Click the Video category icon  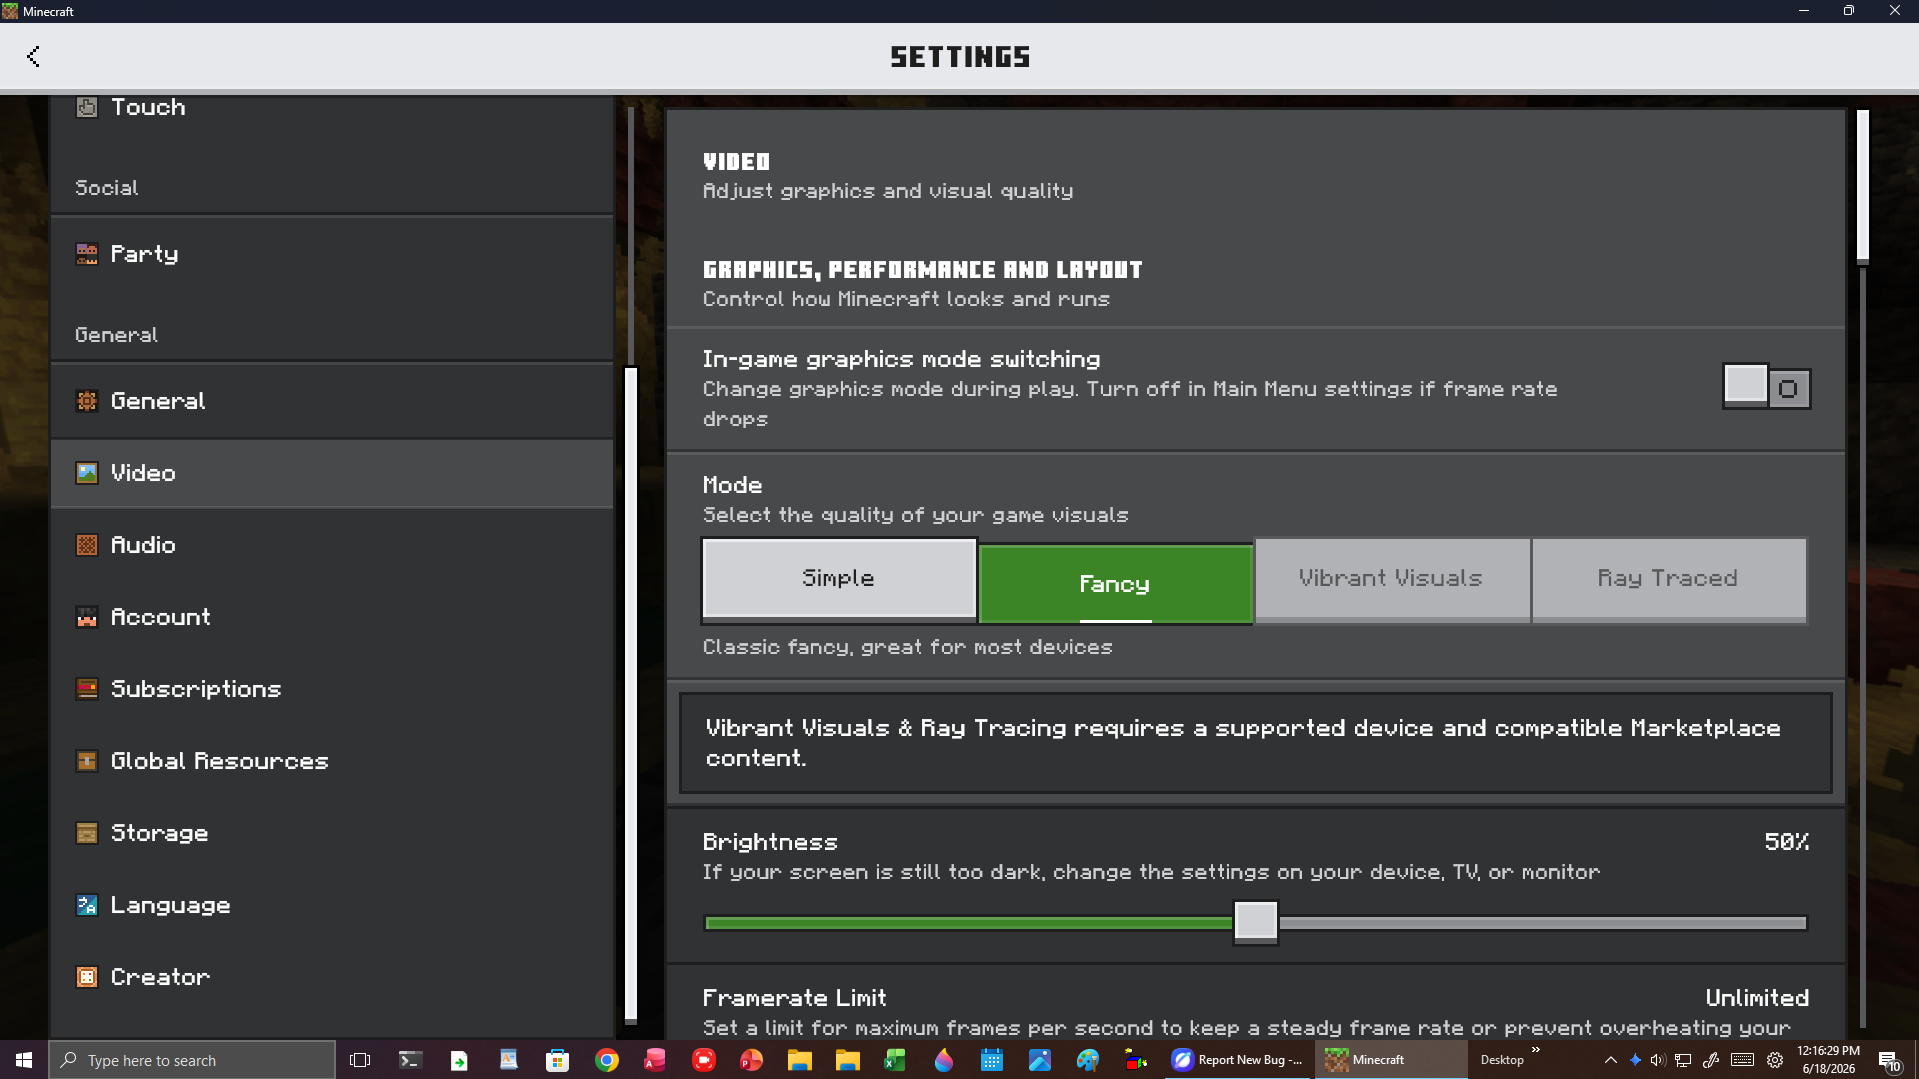tap(87, 473)
